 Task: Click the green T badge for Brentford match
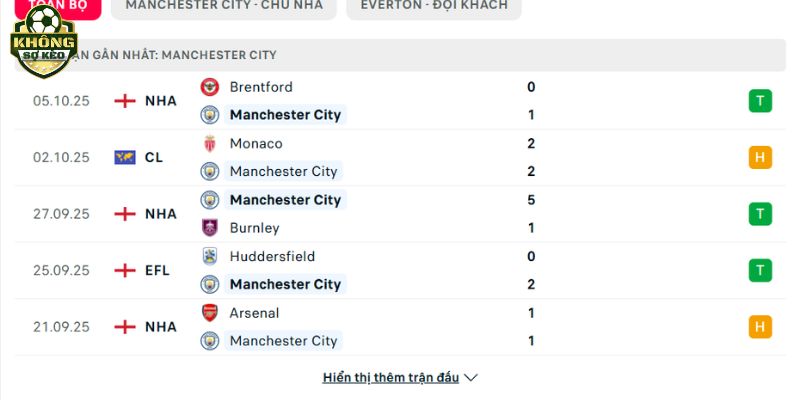coord(760,101)
